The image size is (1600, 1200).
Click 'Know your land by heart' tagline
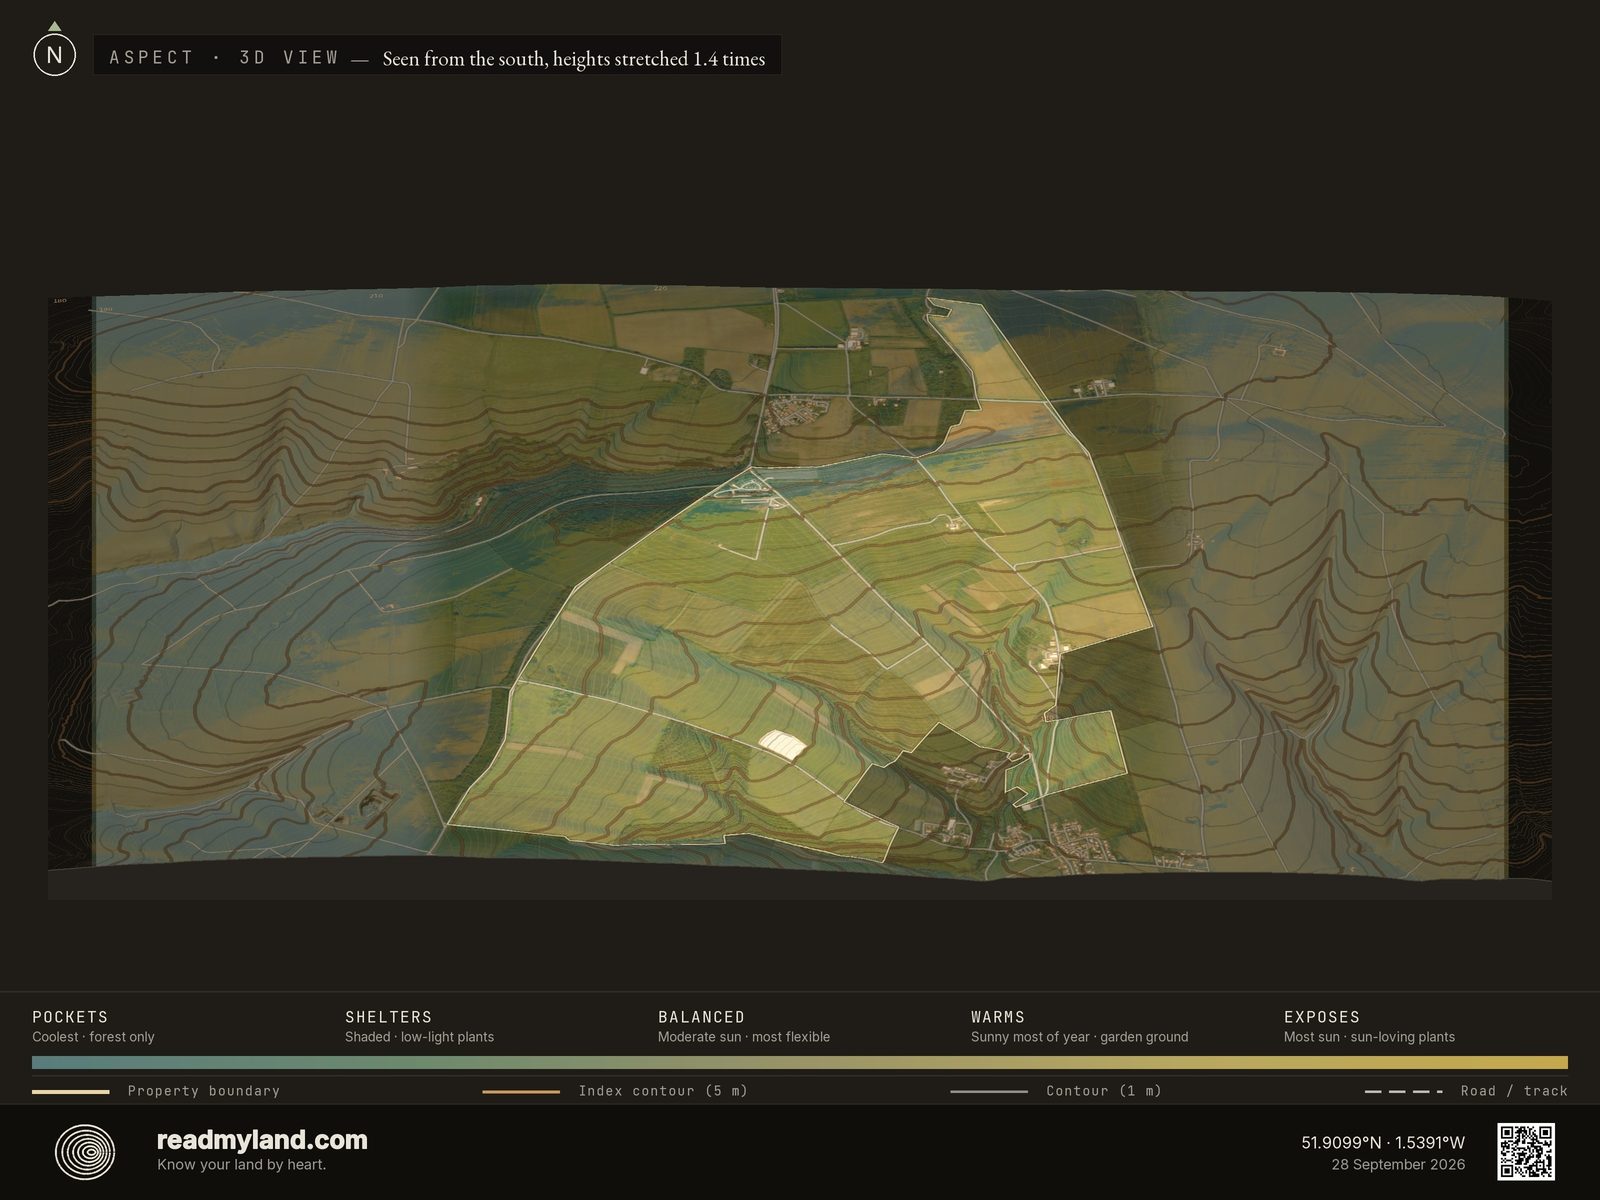241,1164
